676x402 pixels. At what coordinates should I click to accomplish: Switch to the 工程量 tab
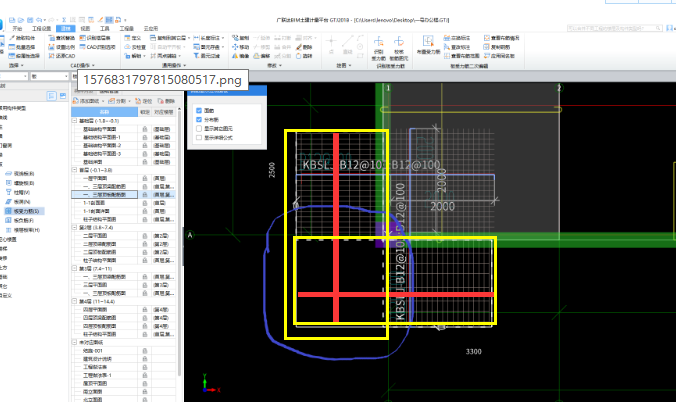point(127,28)
